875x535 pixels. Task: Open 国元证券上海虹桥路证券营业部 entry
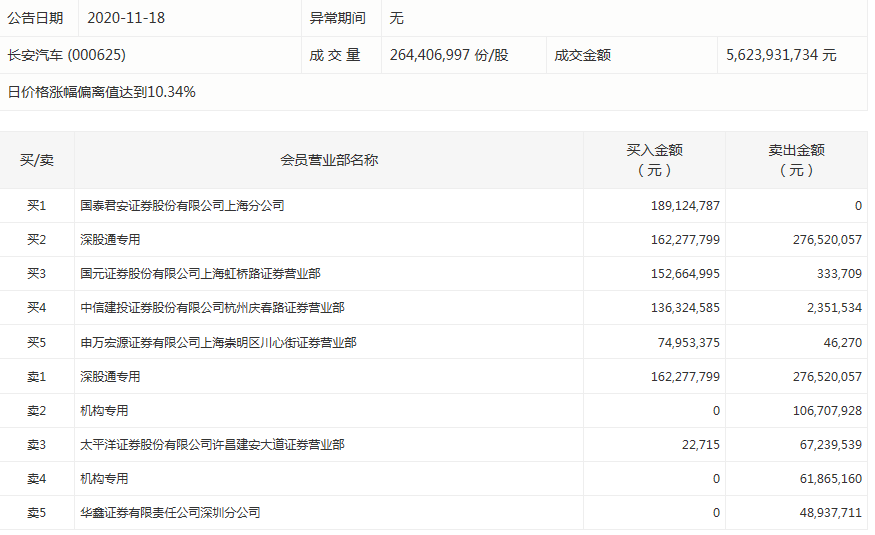(200, 274)
